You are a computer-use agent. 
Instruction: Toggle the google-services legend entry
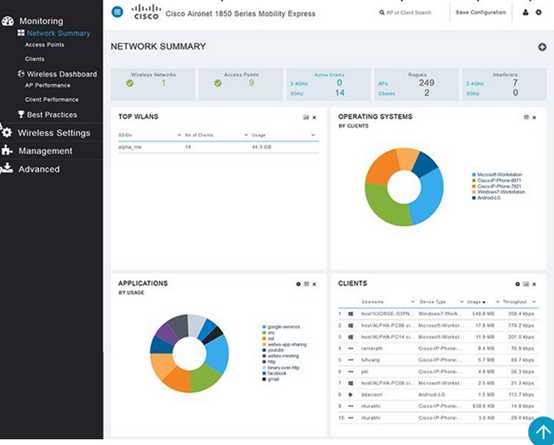tap(281, 327)
